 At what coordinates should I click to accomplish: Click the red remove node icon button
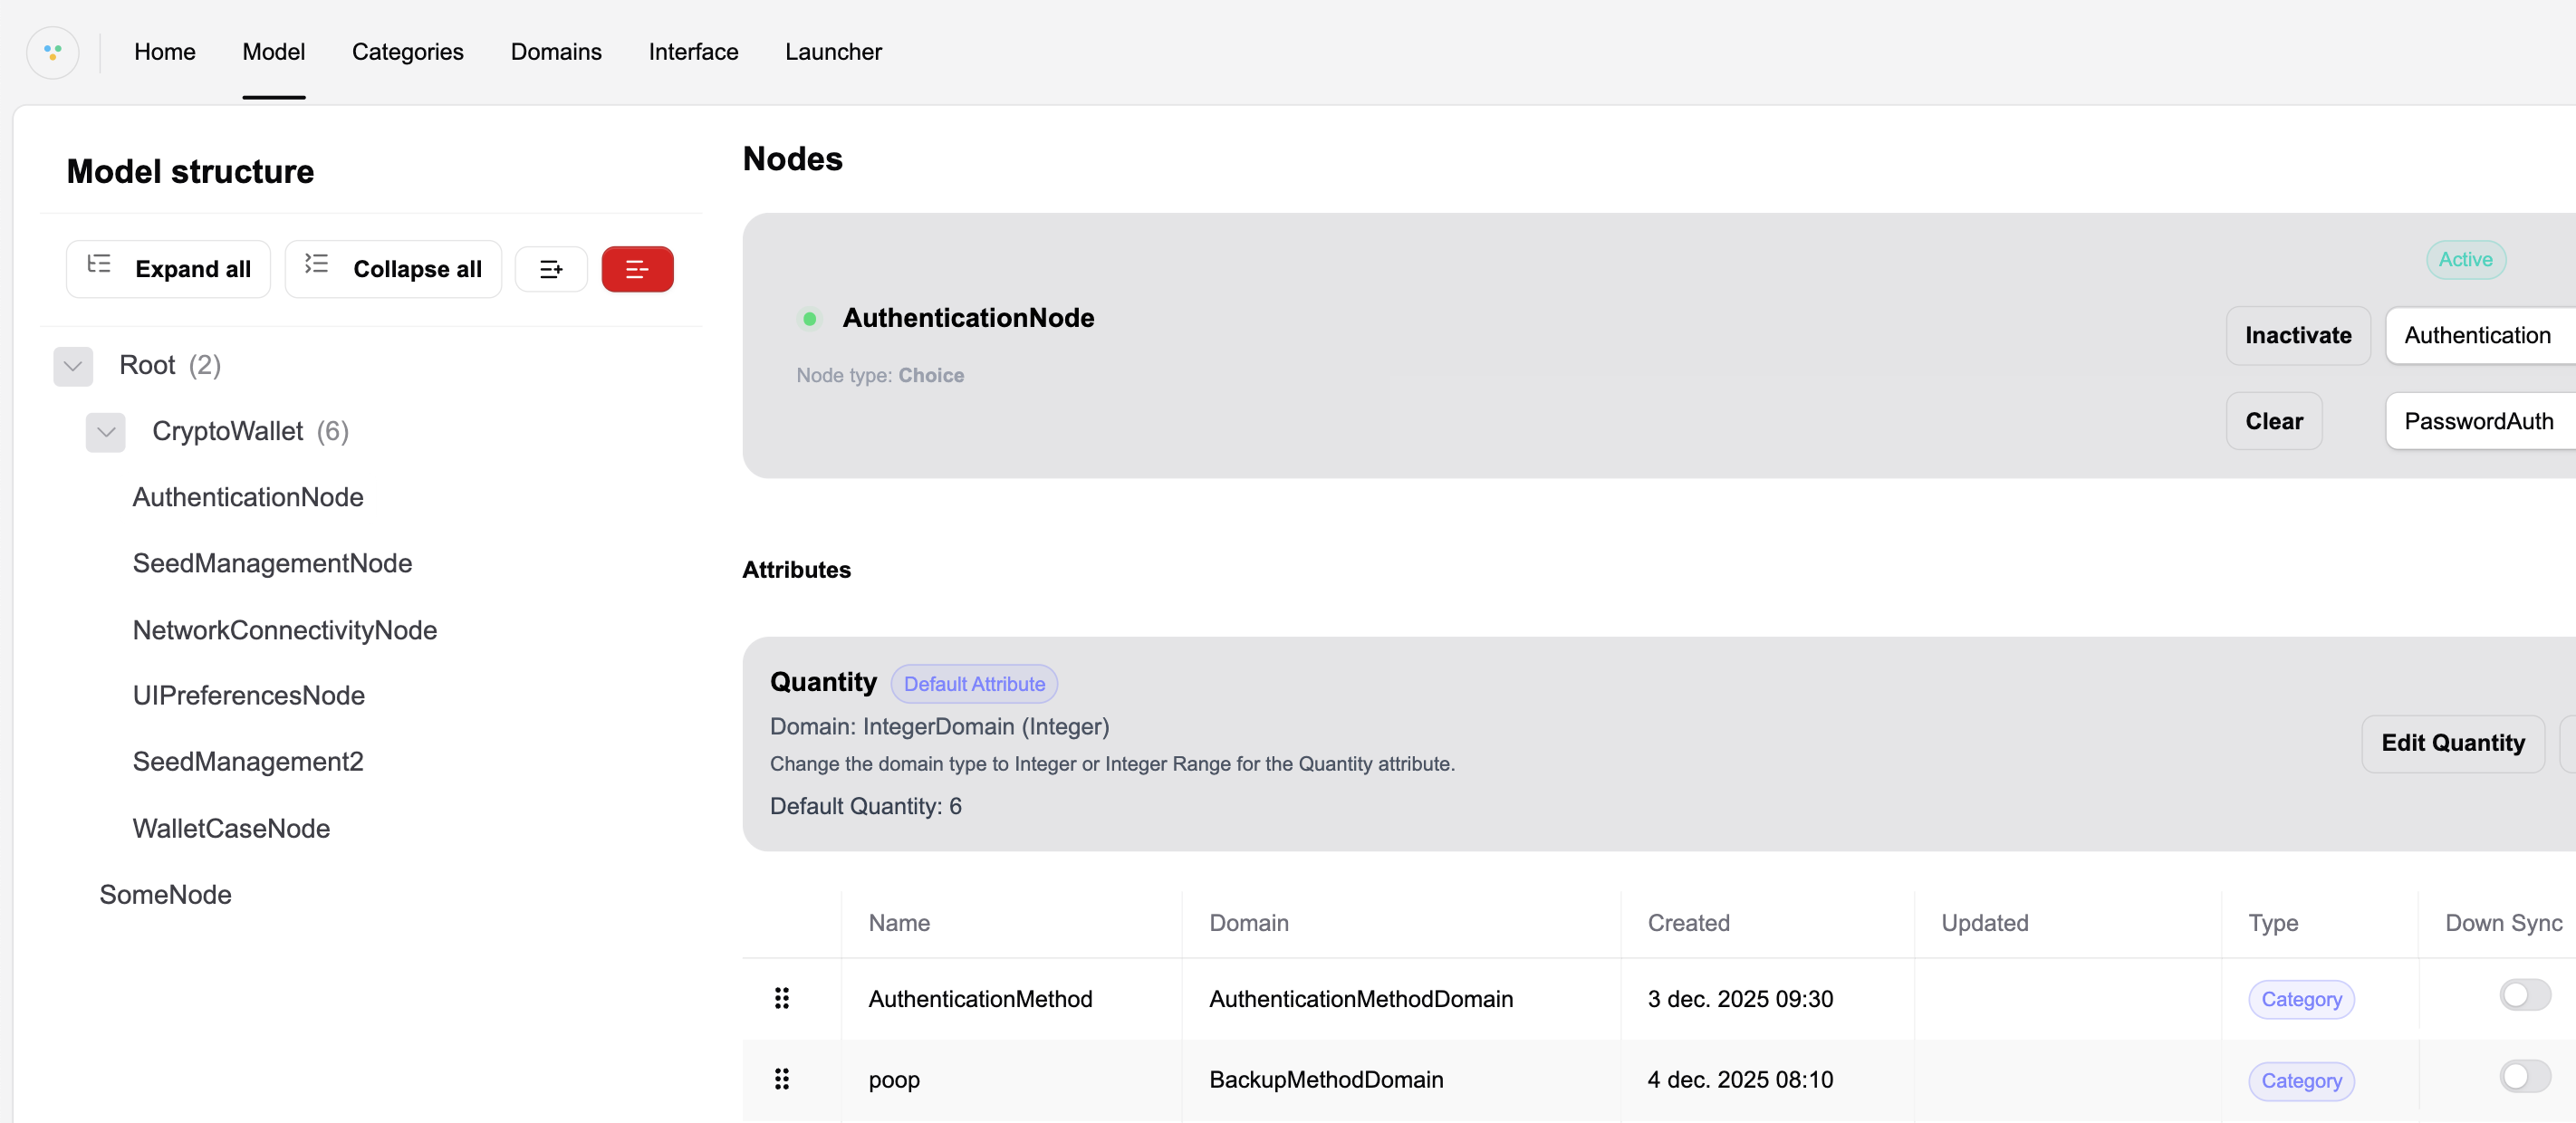(x=637, y=269)
